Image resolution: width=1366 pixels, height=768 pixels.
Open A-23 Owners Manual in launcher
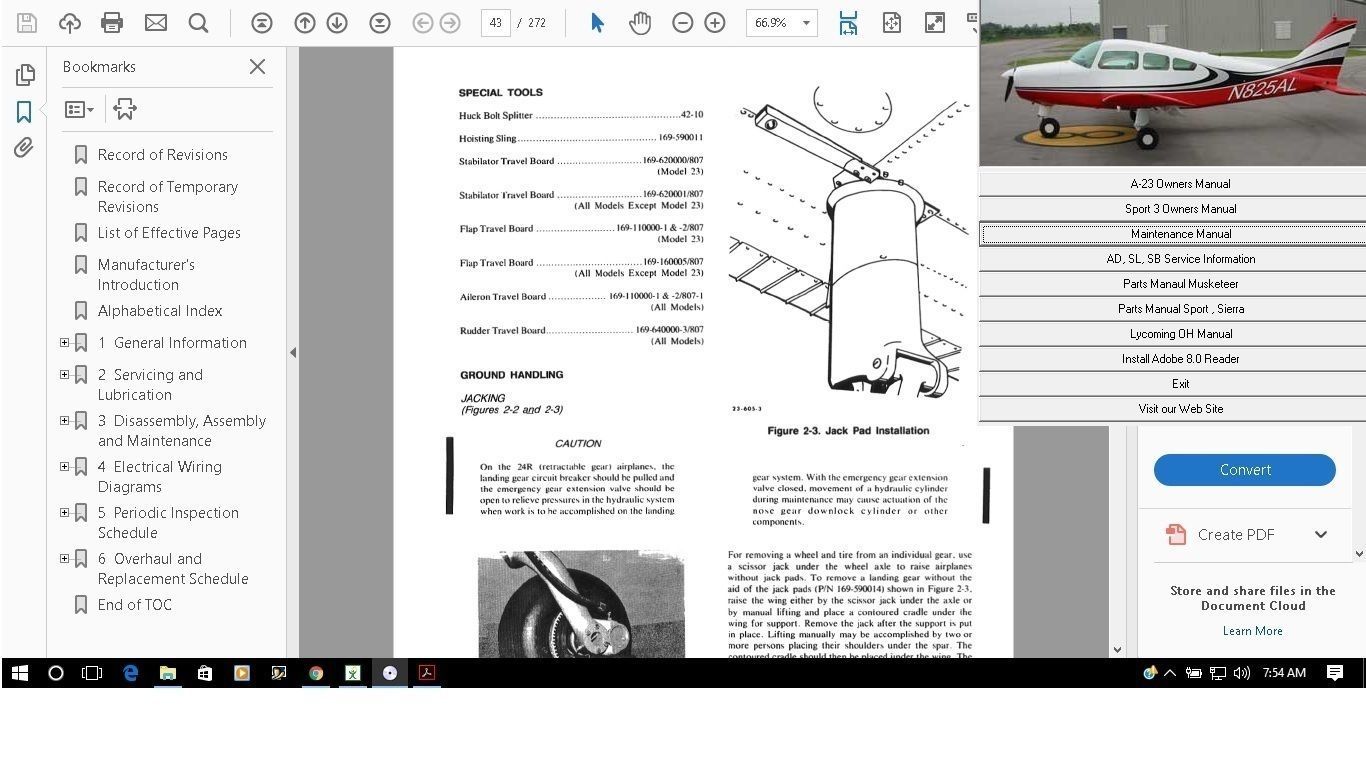(1172, 184)
